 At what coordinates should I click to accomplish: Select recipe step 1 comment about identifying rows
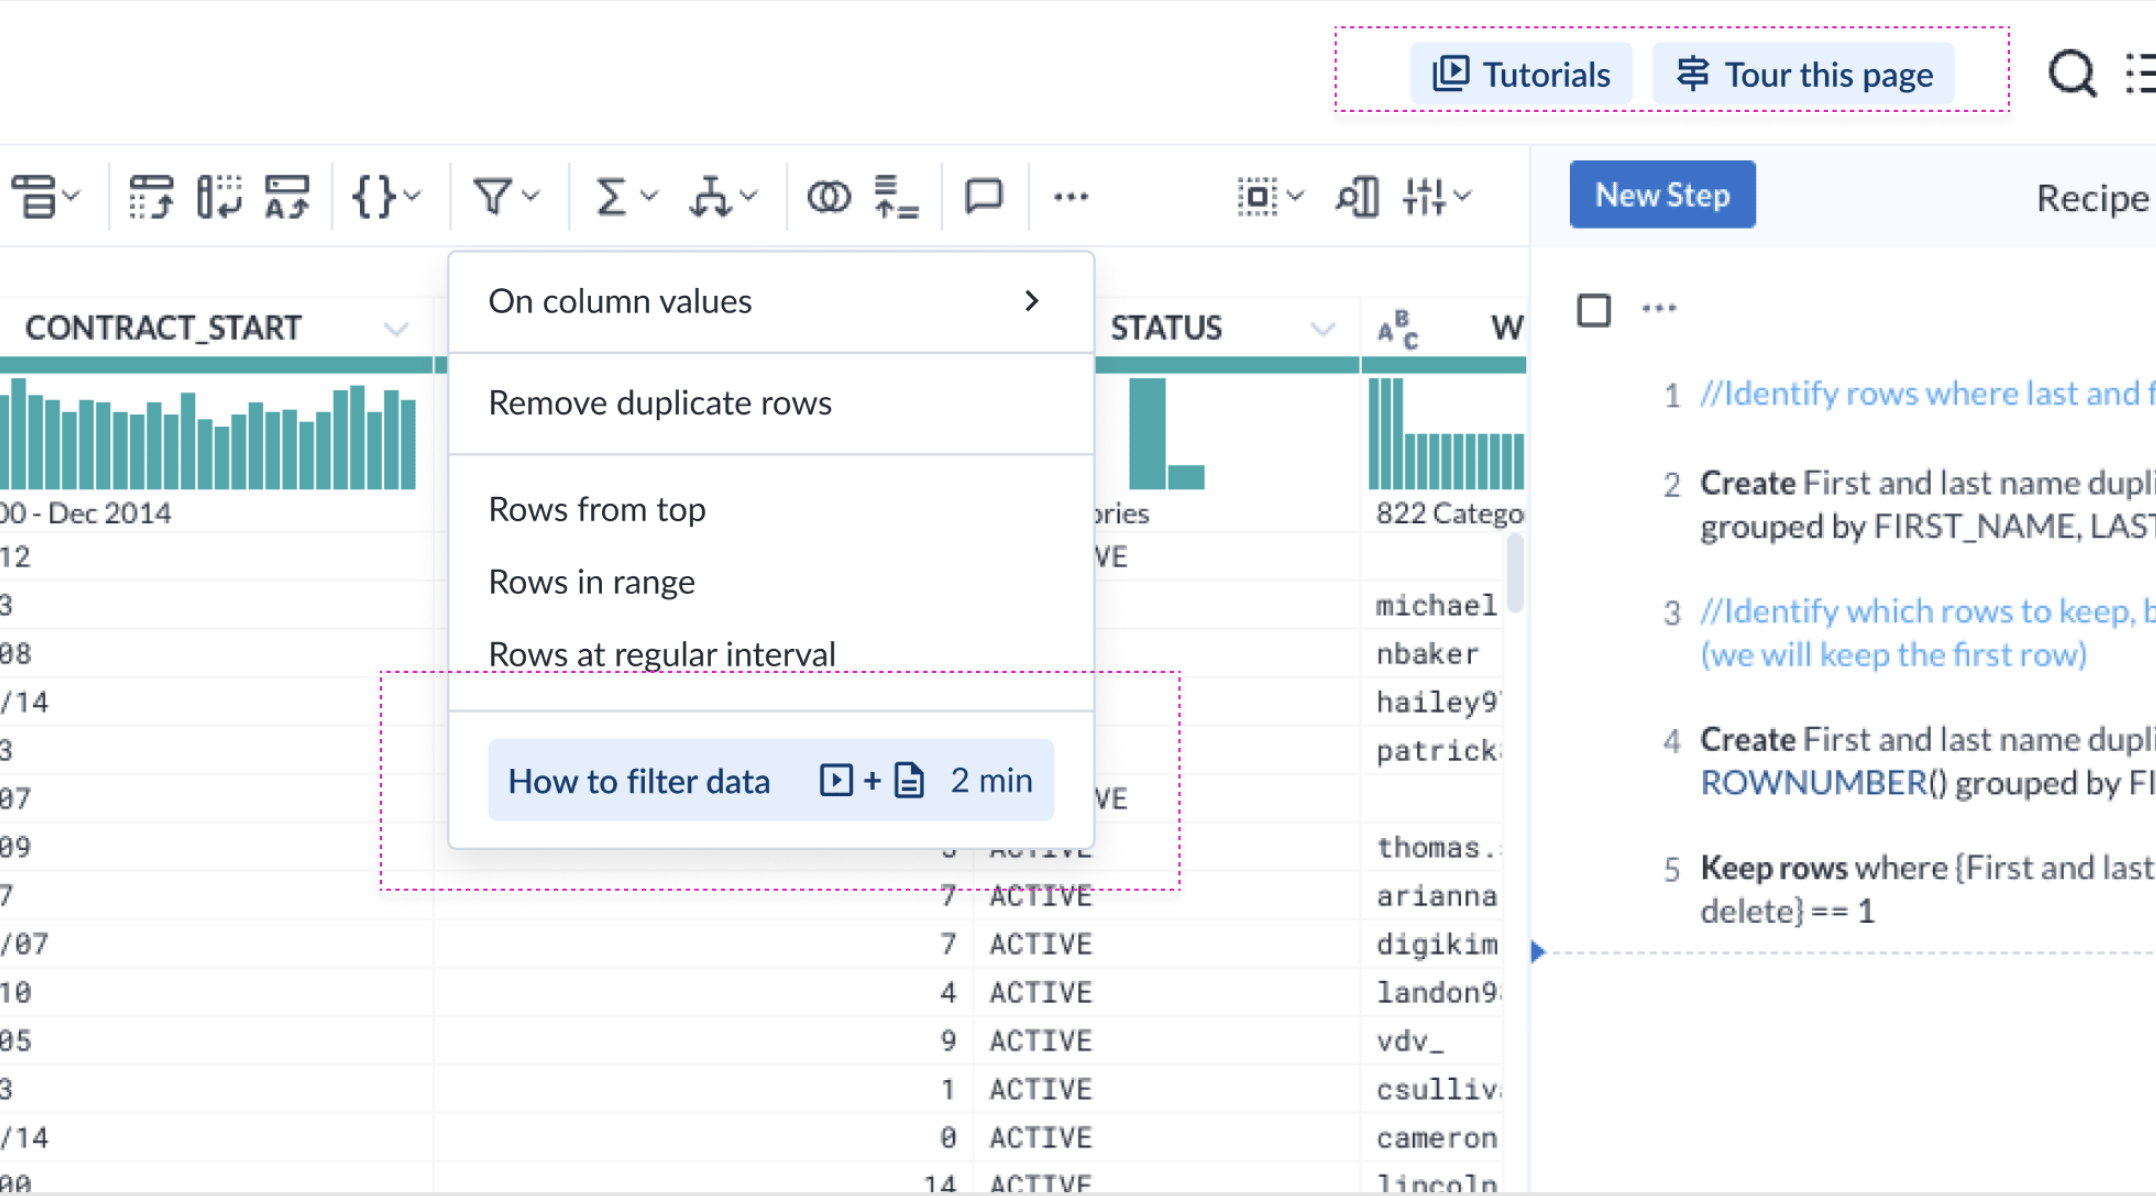pyautogui.click(x=1928, y=394)
